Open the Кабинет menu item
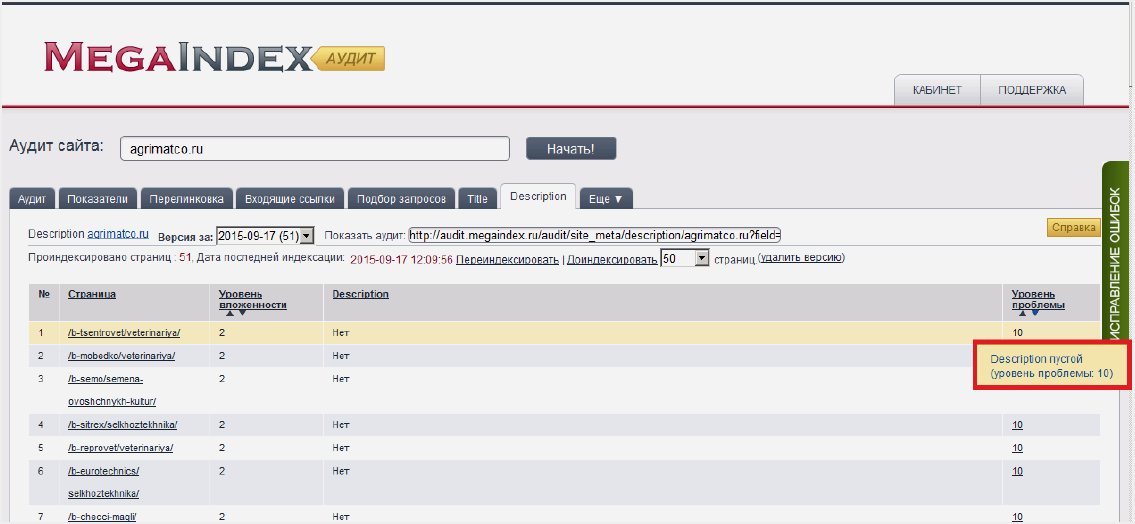 click(x=937, y=90)
